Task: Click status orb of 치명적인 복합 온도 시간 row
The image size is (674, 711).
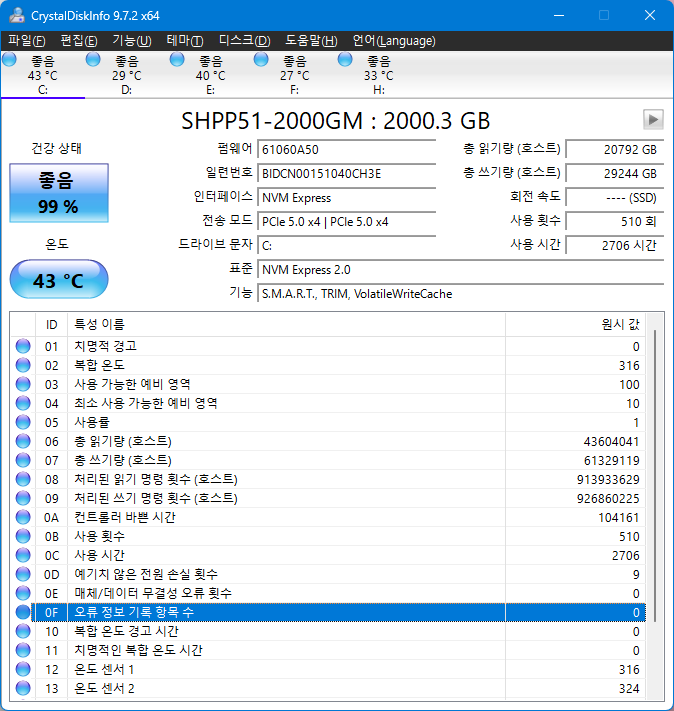Action: point(23,650)
